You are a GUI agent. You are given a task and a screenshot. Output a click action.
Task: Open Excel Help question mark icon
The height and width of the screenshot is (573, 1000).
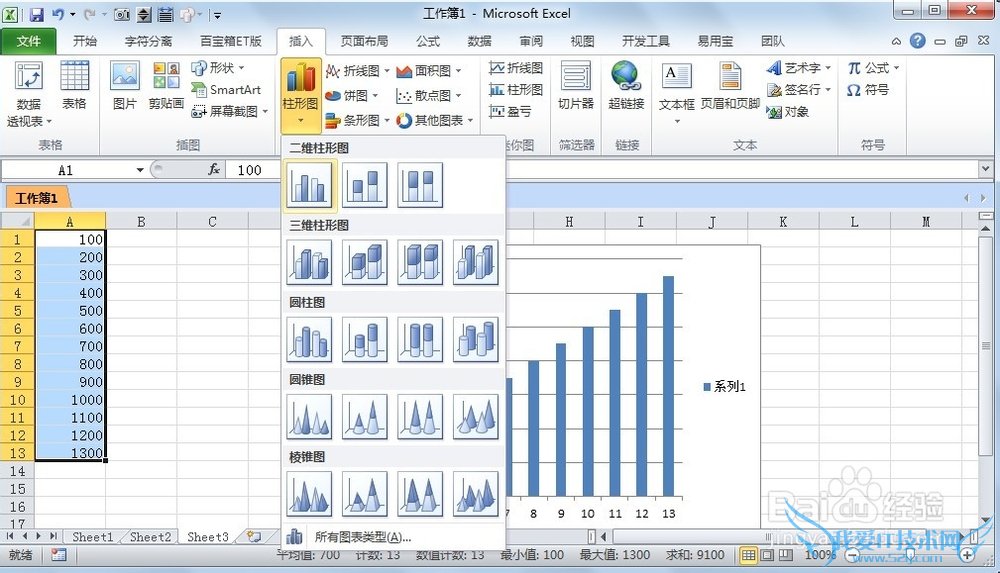click(917, 41)
